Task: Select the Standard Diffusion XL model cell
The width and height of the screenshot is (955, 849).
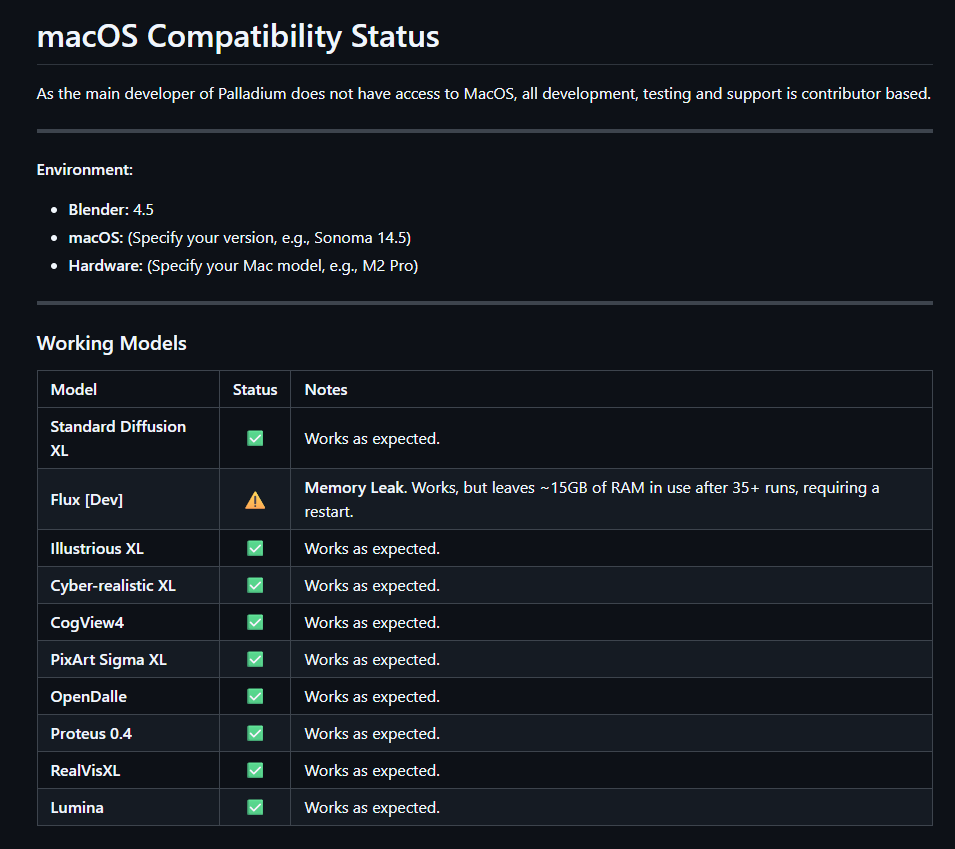Action: [x=129, y=438]
